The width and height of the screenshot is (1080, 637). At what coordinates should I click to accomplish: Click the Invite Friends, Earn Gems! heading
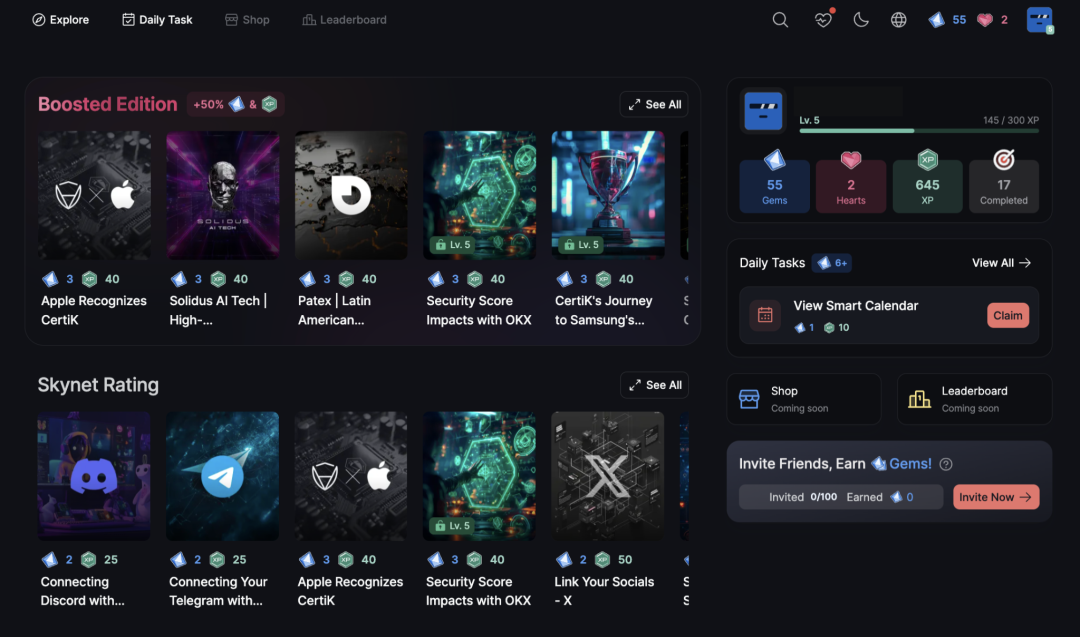pyautogui.click(x=835, y=464)
